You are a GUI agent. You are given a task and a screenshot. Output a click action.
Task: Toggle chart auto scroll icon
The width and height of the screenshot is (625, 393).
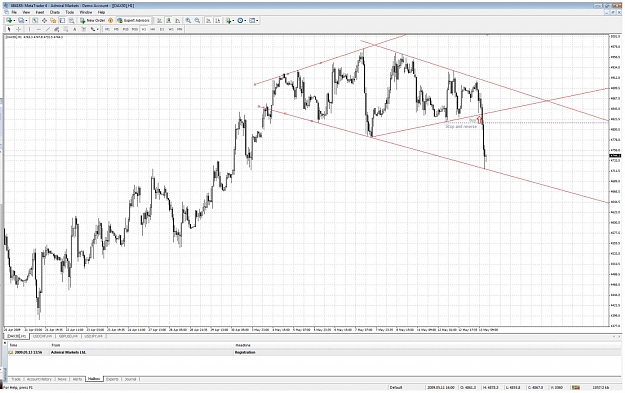(x=208, y=20)
